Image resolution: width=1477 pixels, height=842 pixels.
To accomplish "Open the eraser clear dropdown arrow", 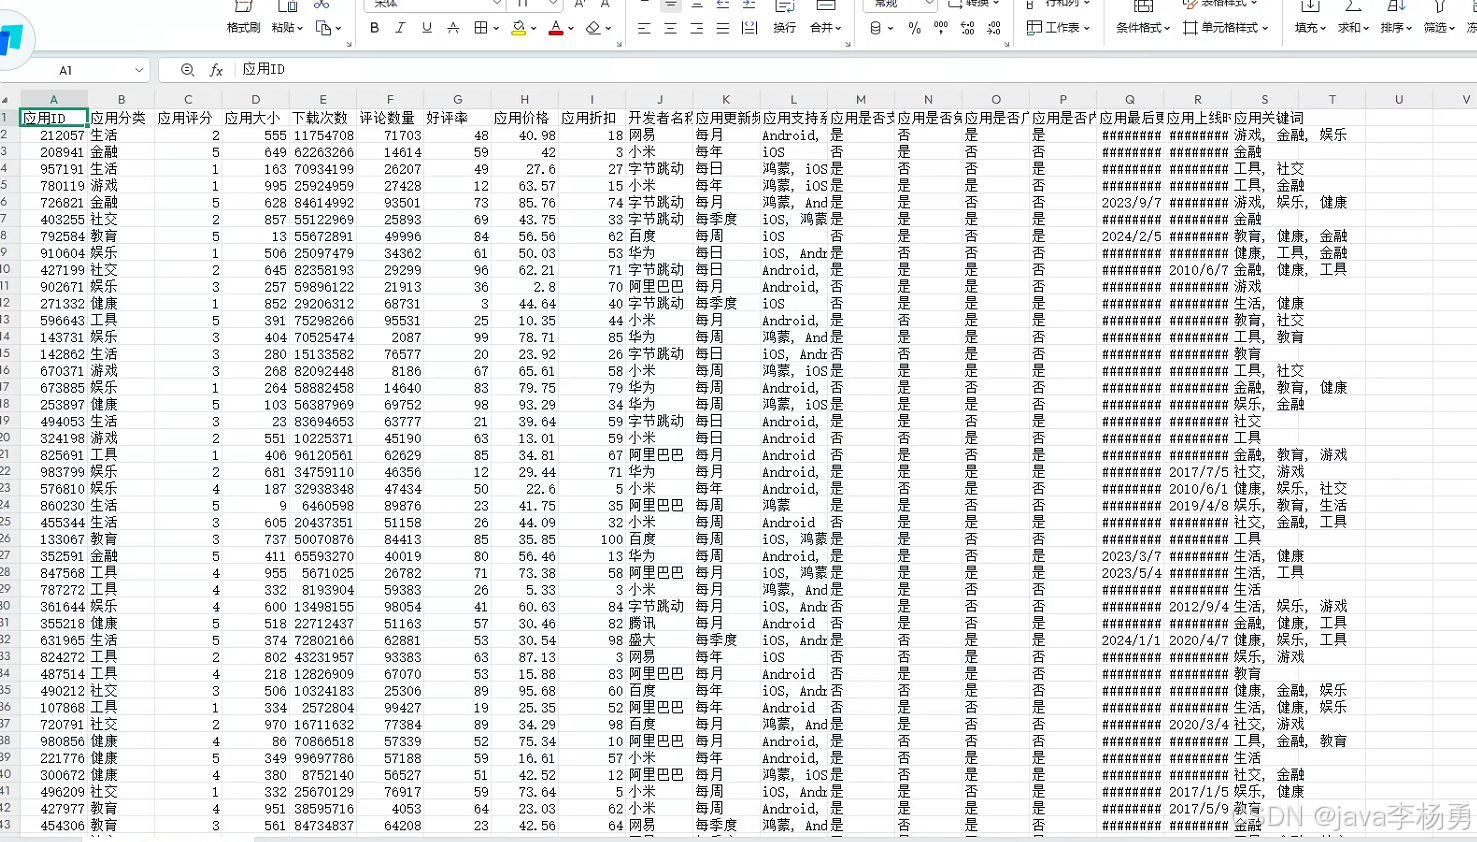I will tap(608, 29).
